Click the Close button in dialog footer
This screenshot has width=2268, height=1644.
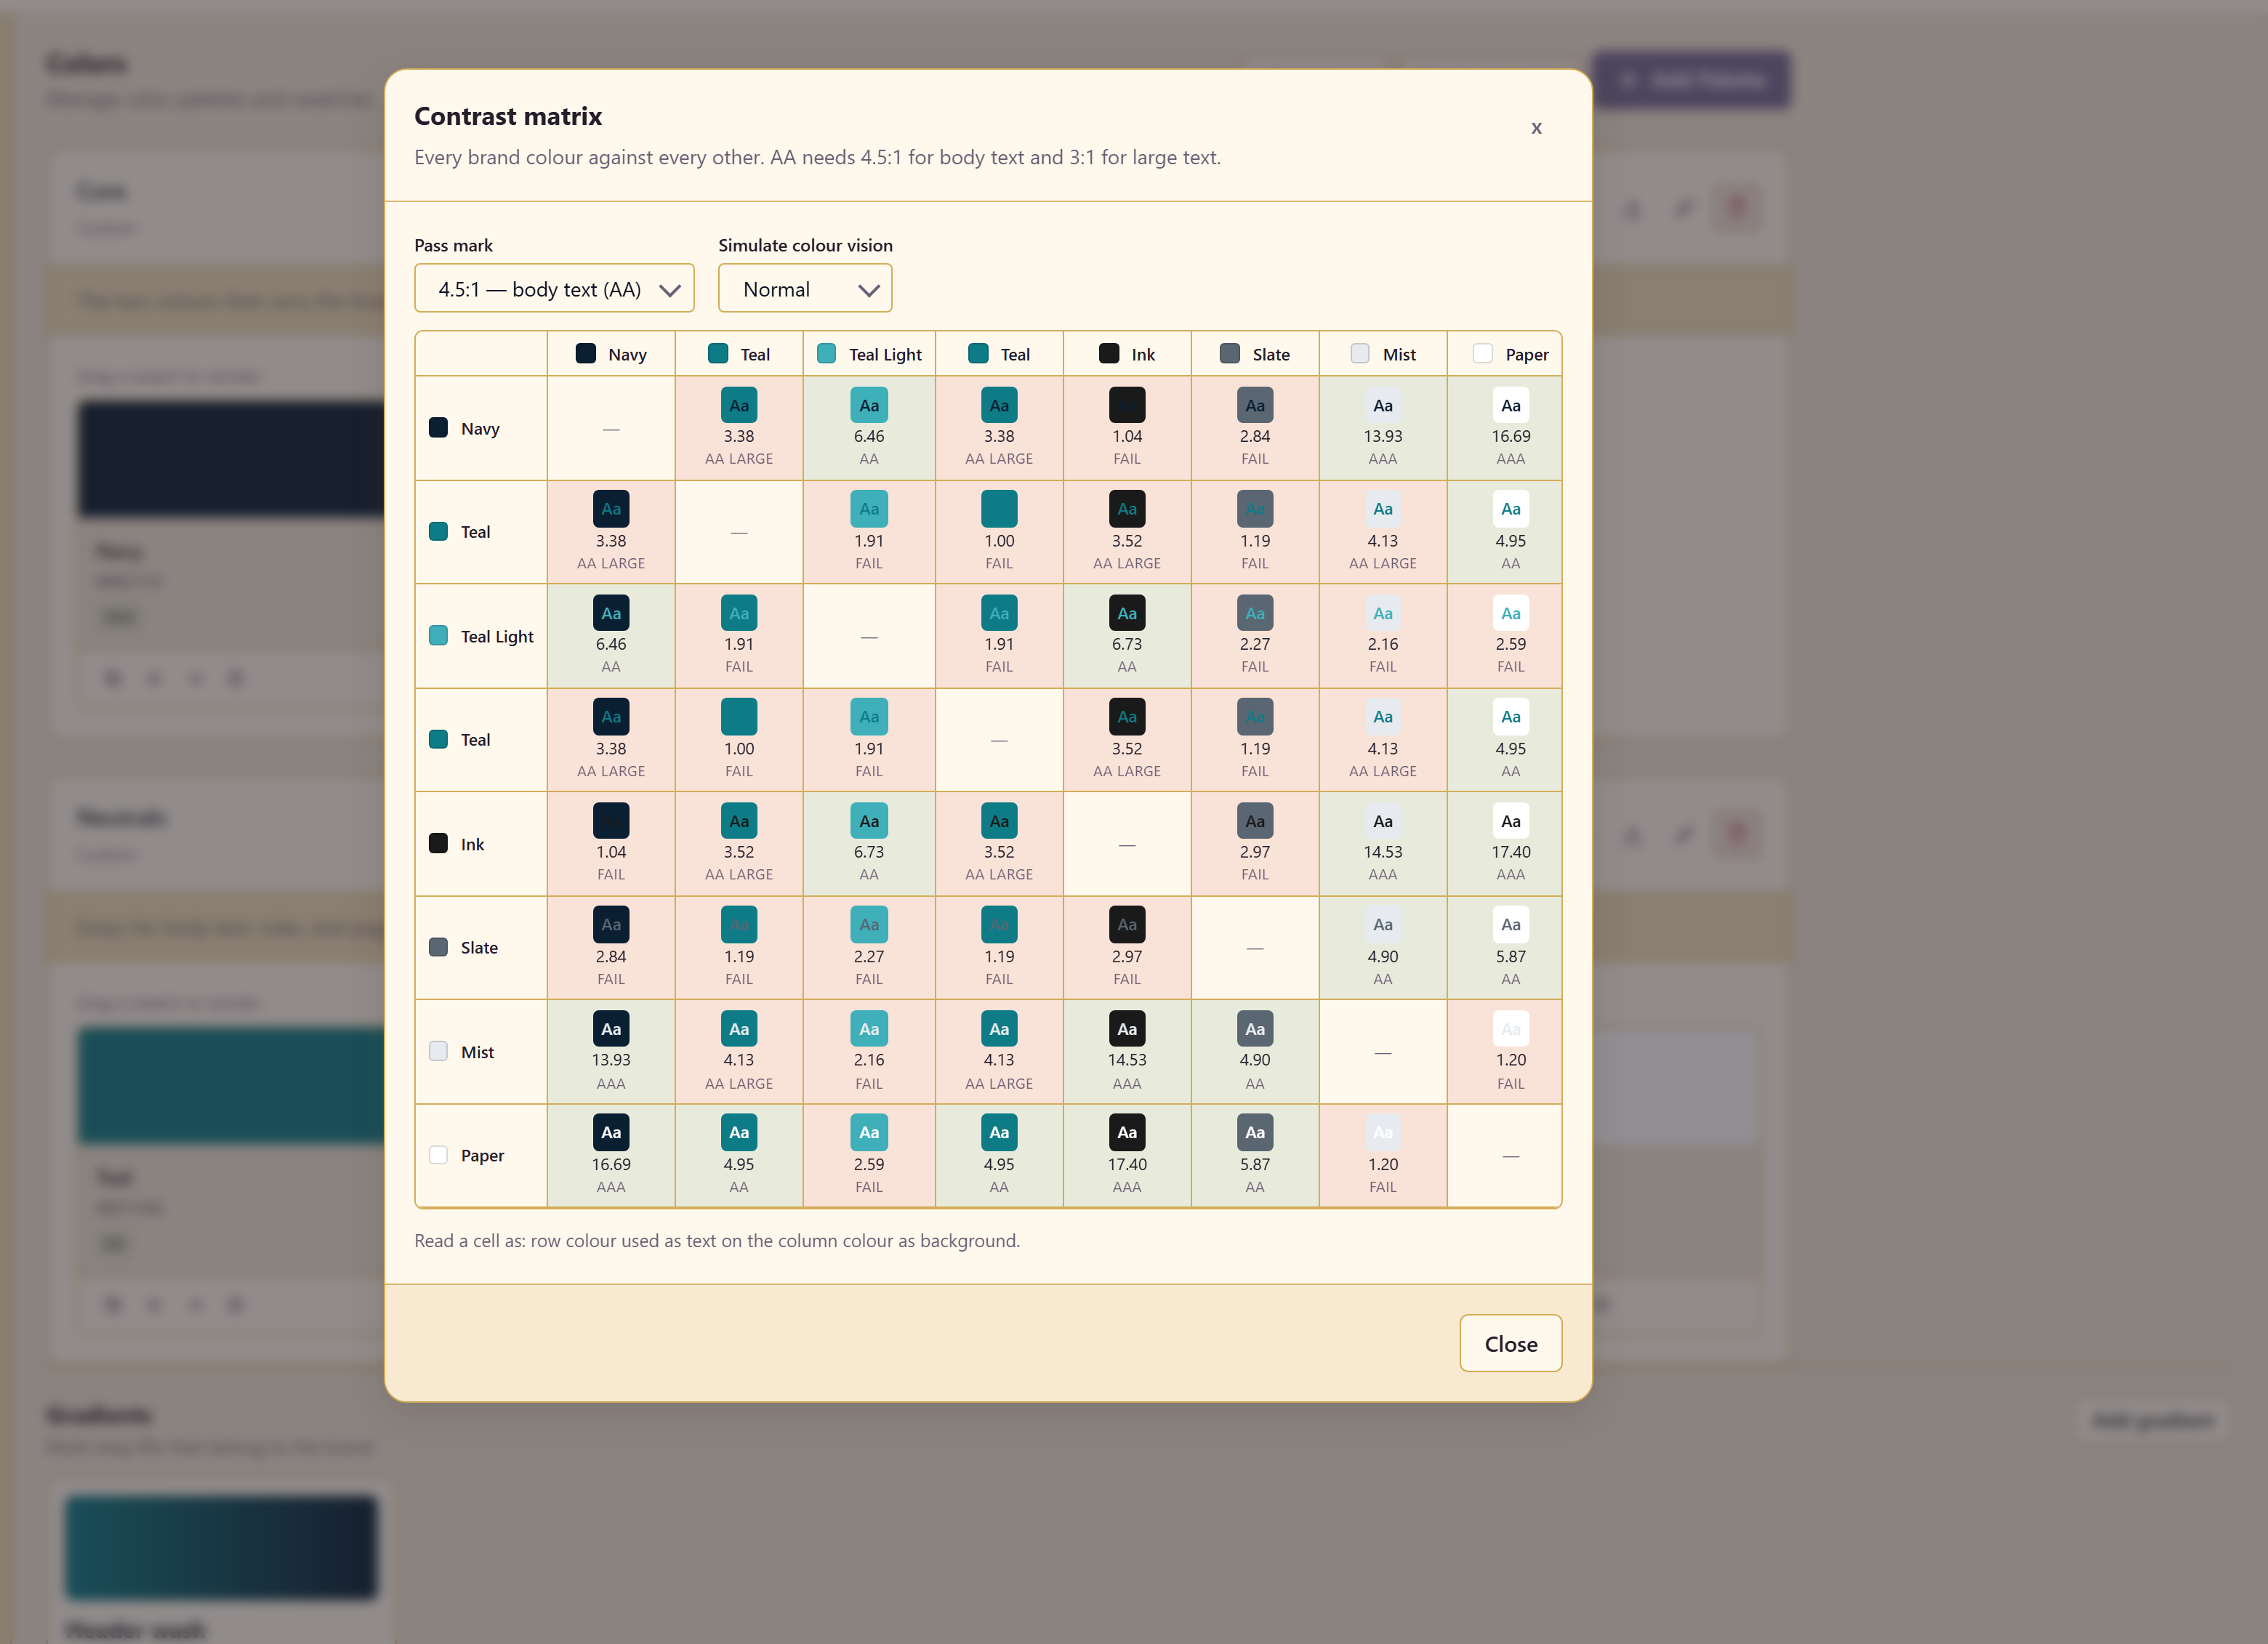point(1510,1343)
